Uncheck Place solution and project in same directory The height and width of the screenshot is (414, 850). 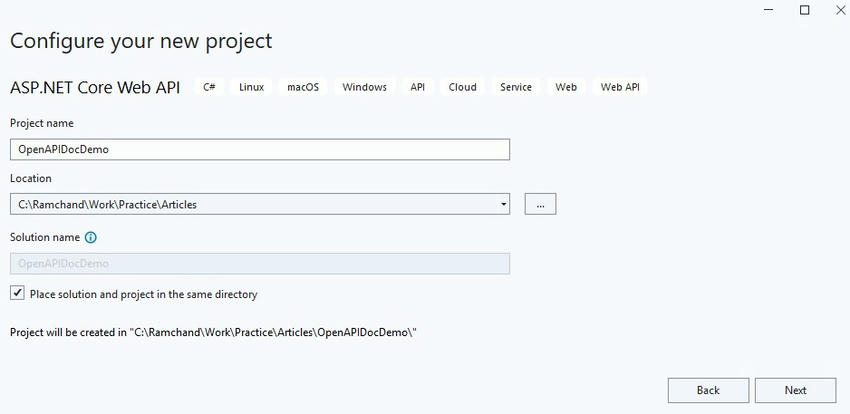click(x=17, y=293)
